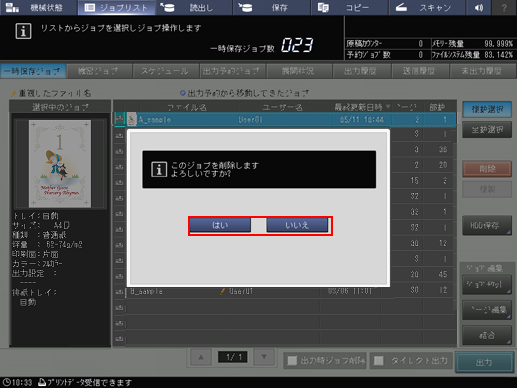Click the 重複したファイル名 legend pencil icon

click(13, 93)
